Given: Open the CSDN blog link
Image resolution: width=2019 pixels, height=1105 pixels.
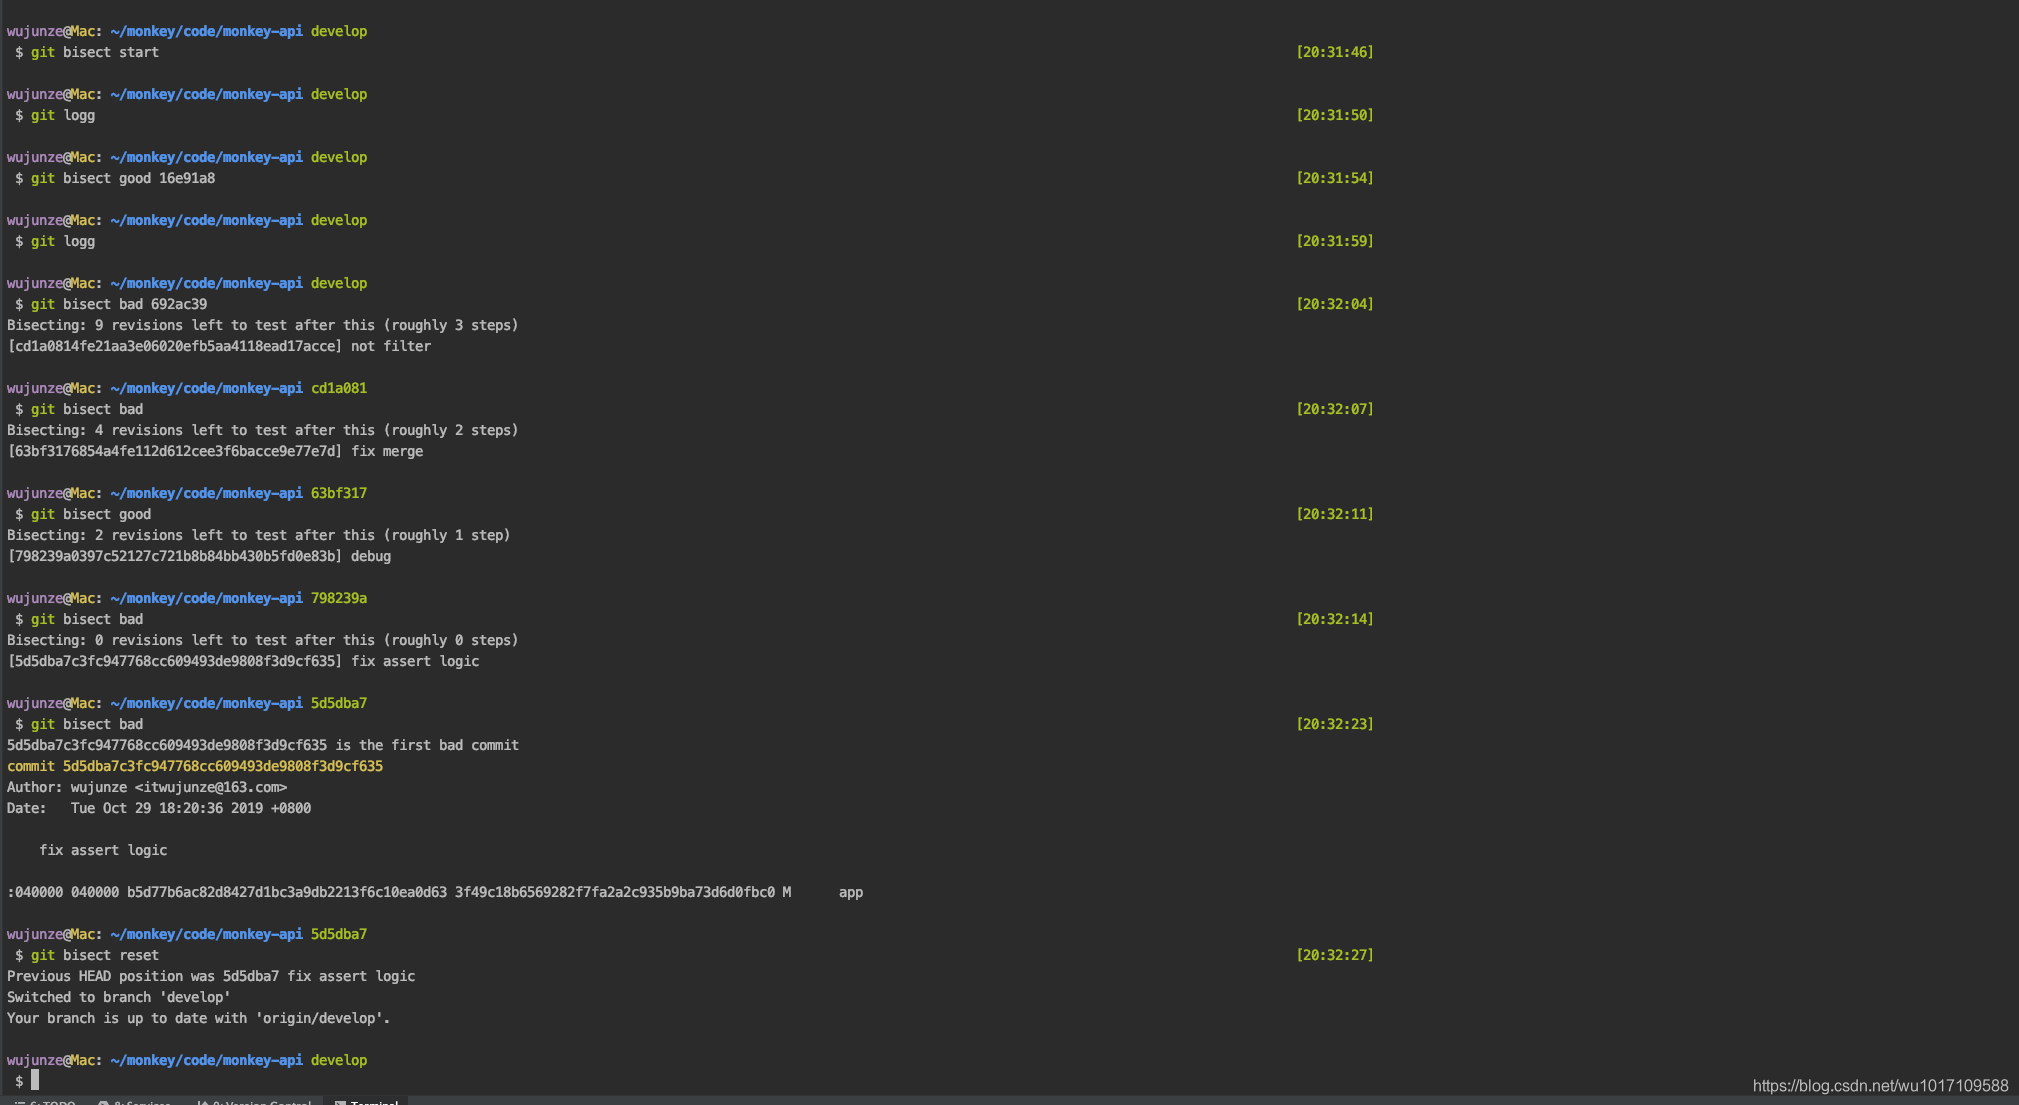Looking at the screenshot, I should pos(1879,1084).
